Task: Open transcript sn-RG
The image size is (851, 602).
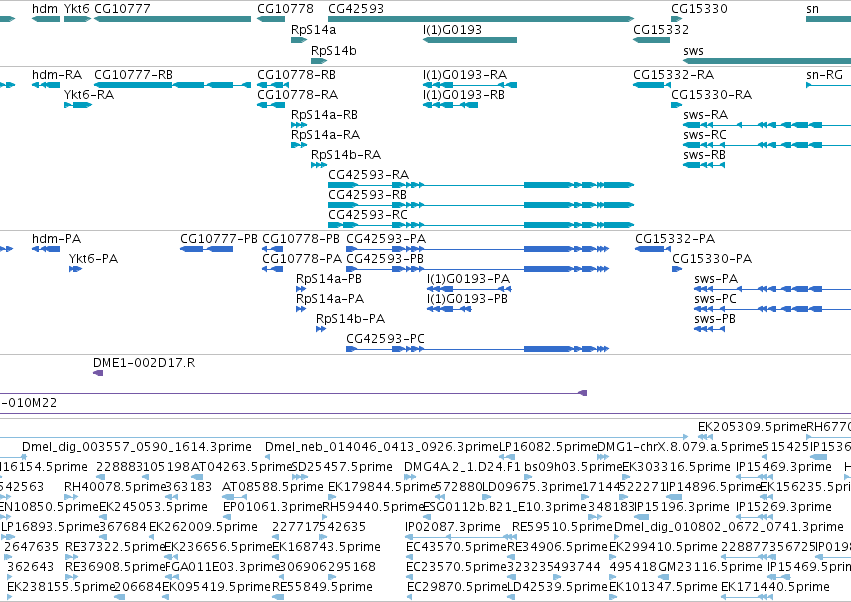Action: click(x=824, y=74)
